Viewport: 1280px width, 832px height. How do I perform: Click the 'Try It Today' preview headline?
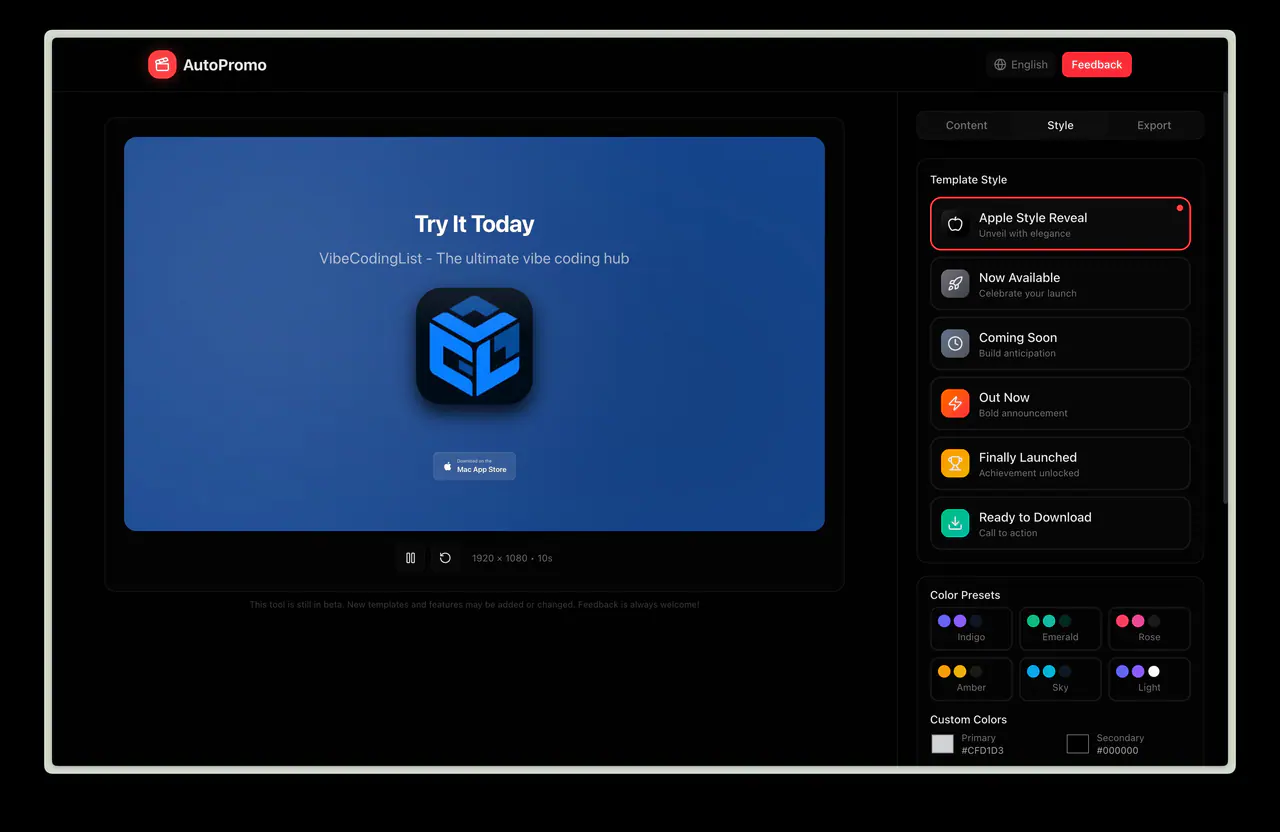(x=474, y=224)
